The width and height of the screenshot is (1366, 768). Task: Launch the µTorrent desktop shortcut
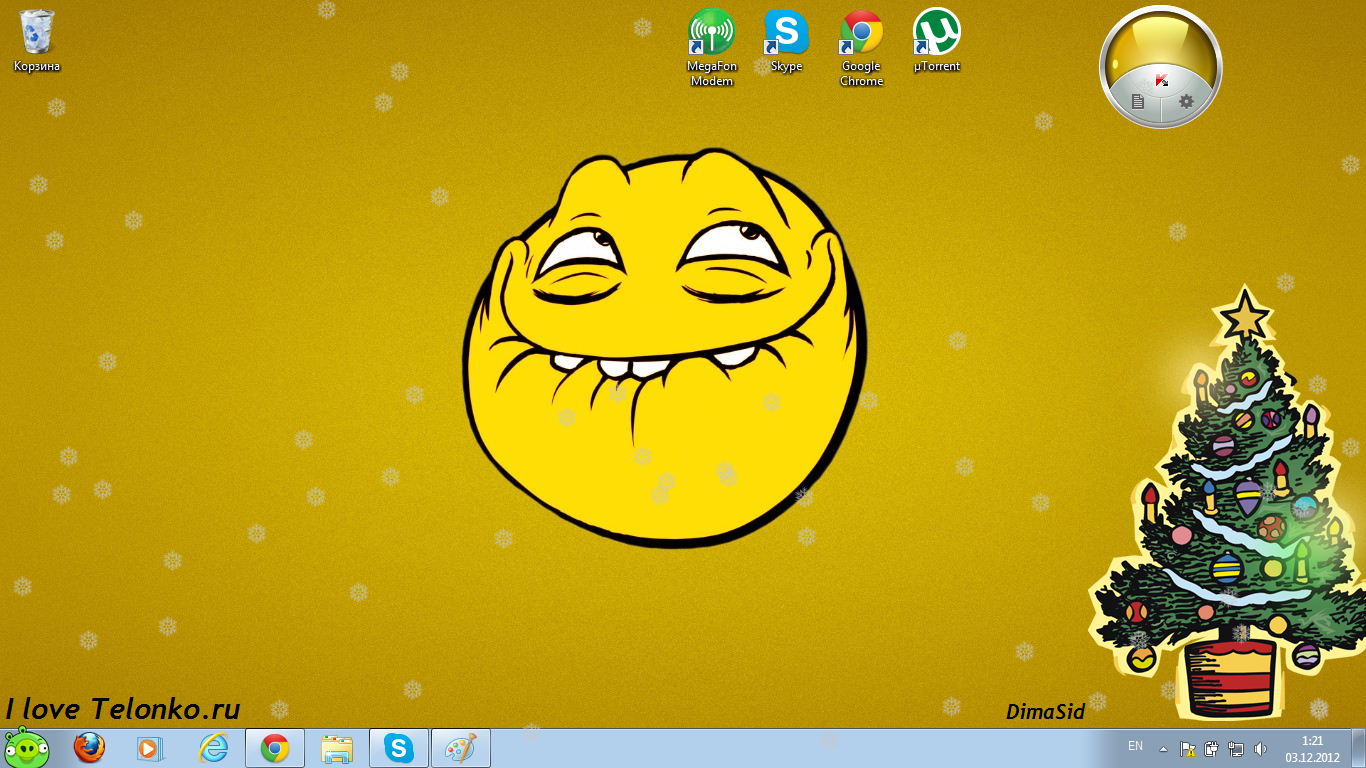pos(937,41)
